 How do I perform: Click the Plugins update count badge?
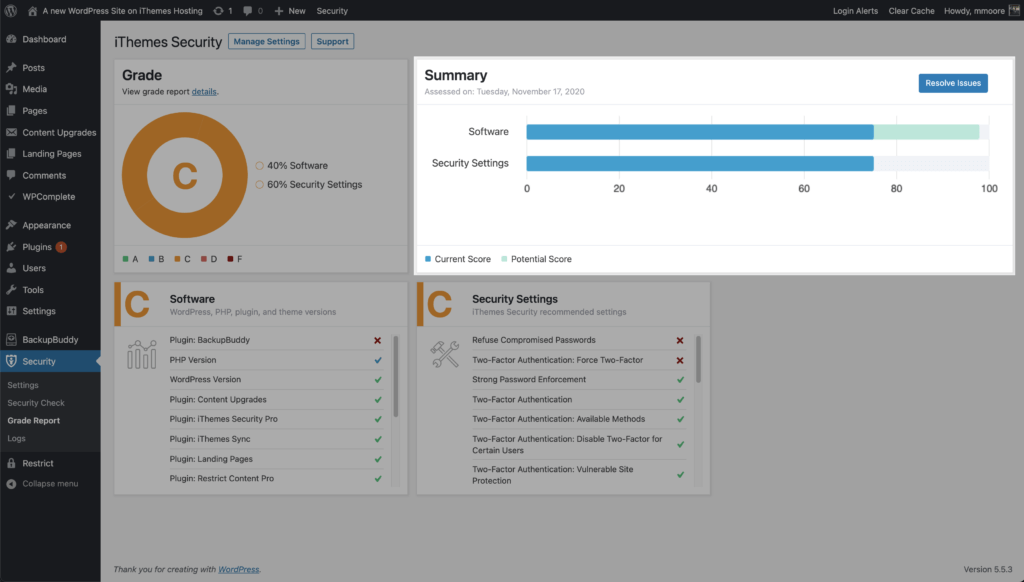click(x=61, y=247)
